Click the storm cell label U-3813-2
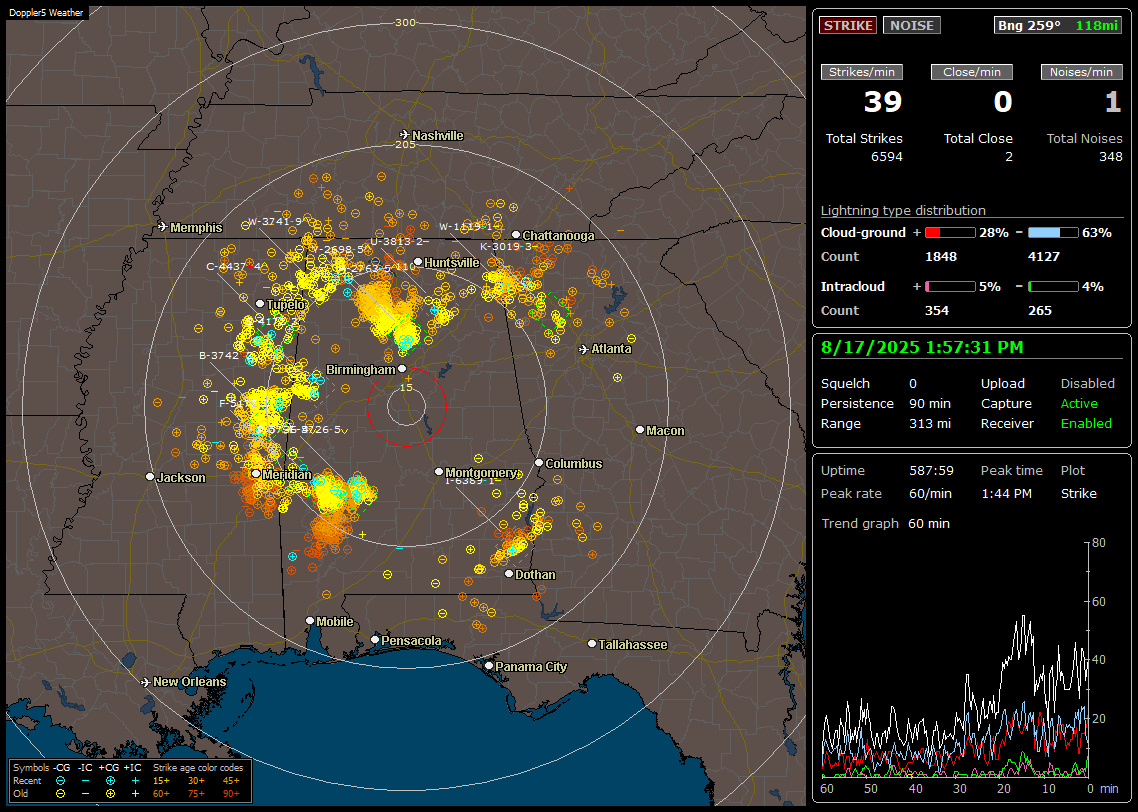The width and height of the screenshot is (1138, 812). click(x=396, y=242)
